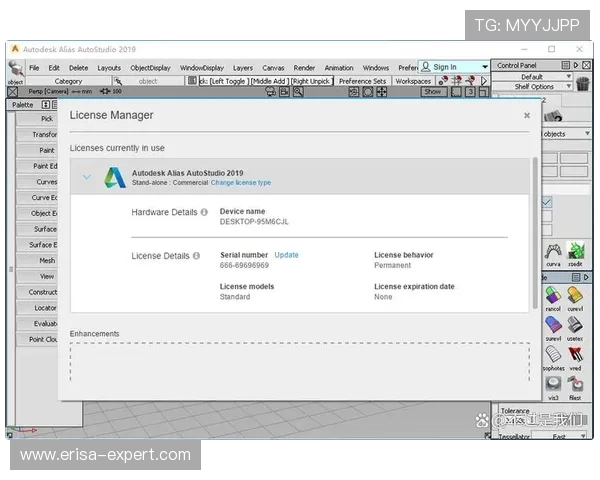Click the rancol shelf icon
Image resolution: width=600 pixels, height=480 pixels.
tap(553, 297)
